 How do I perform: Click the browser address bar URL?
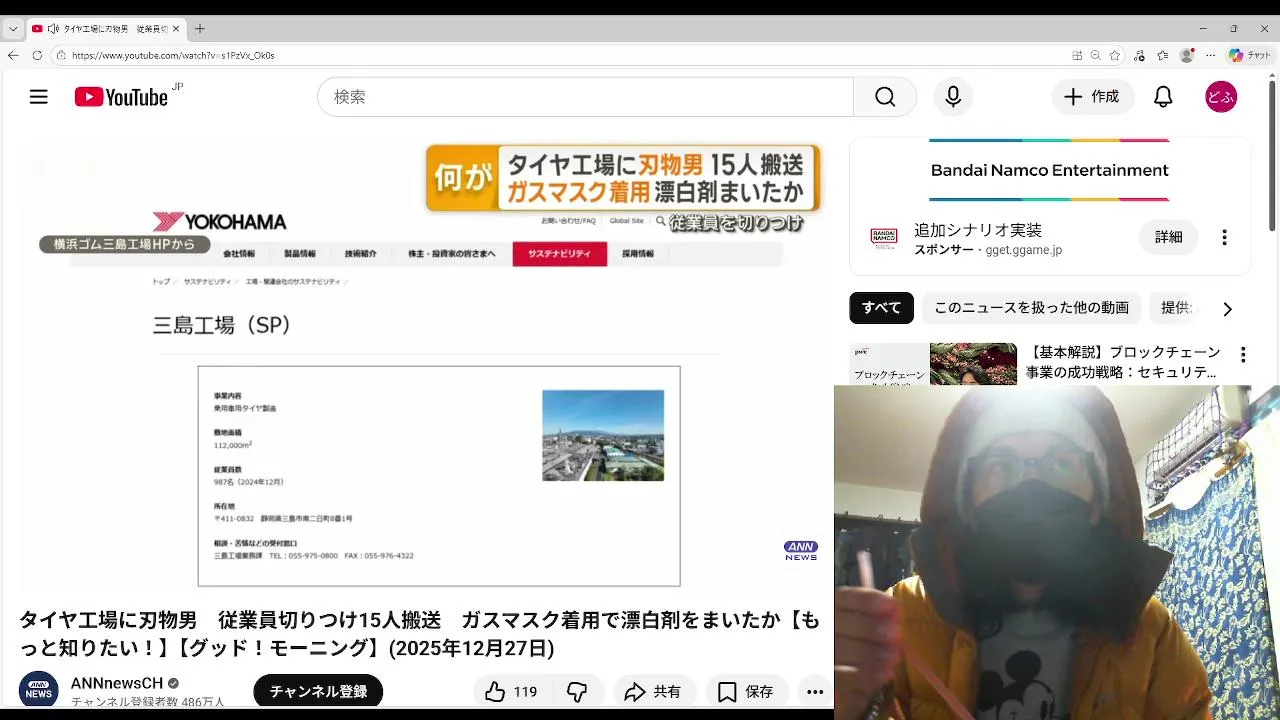tap(173, 56)
